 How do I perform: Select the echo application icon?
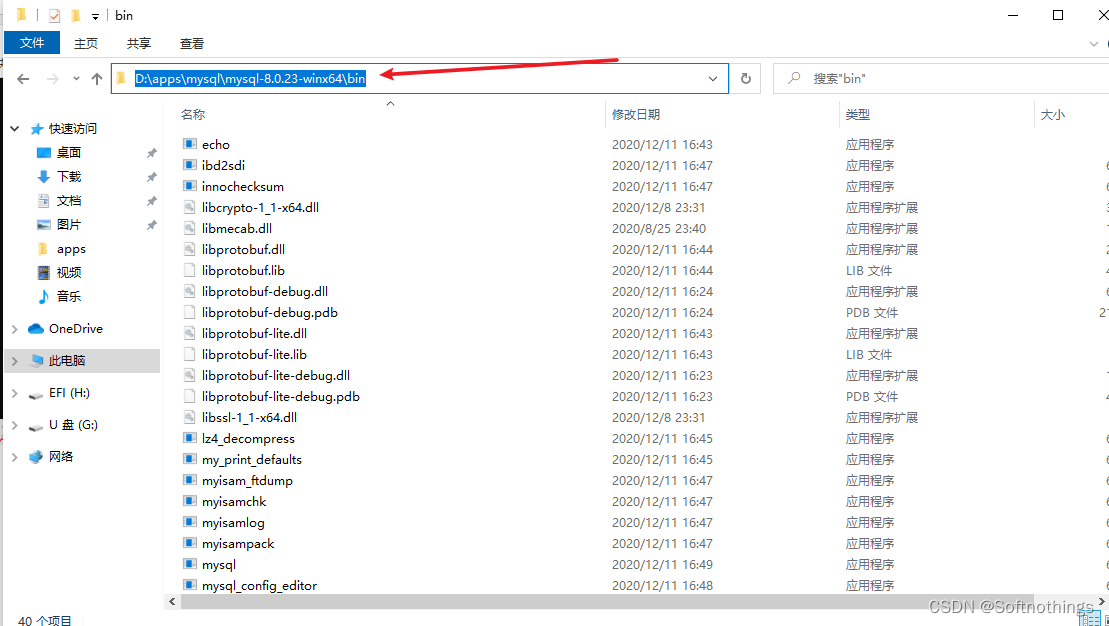pos(190,144)
